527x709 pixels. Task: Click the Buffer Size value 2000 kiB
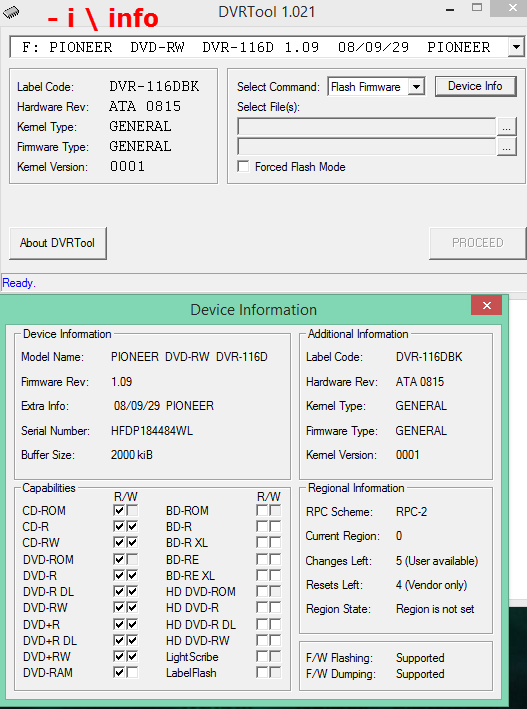(132, 455)
